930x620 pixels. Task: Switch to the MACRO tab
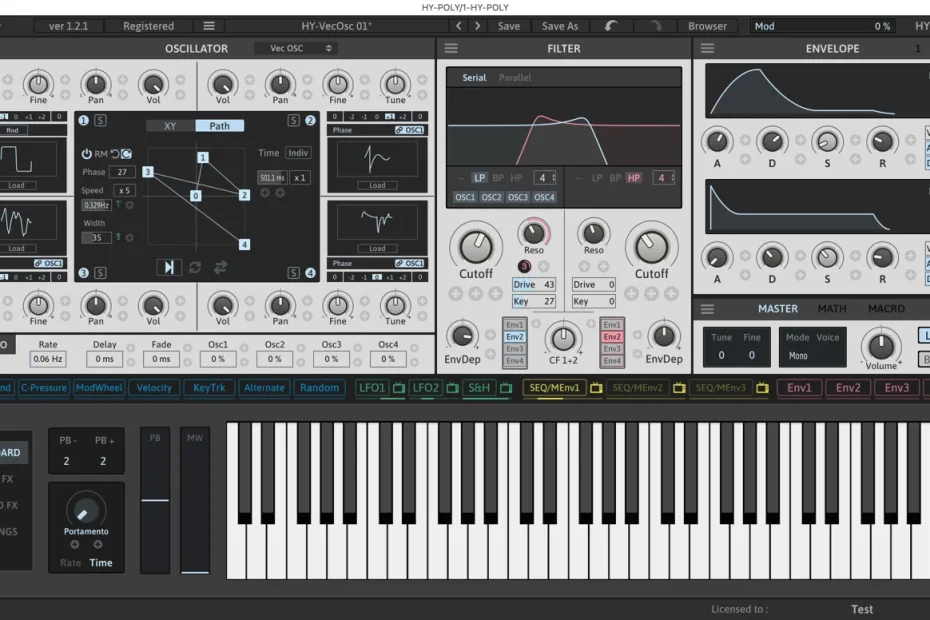tap(886, 309)
